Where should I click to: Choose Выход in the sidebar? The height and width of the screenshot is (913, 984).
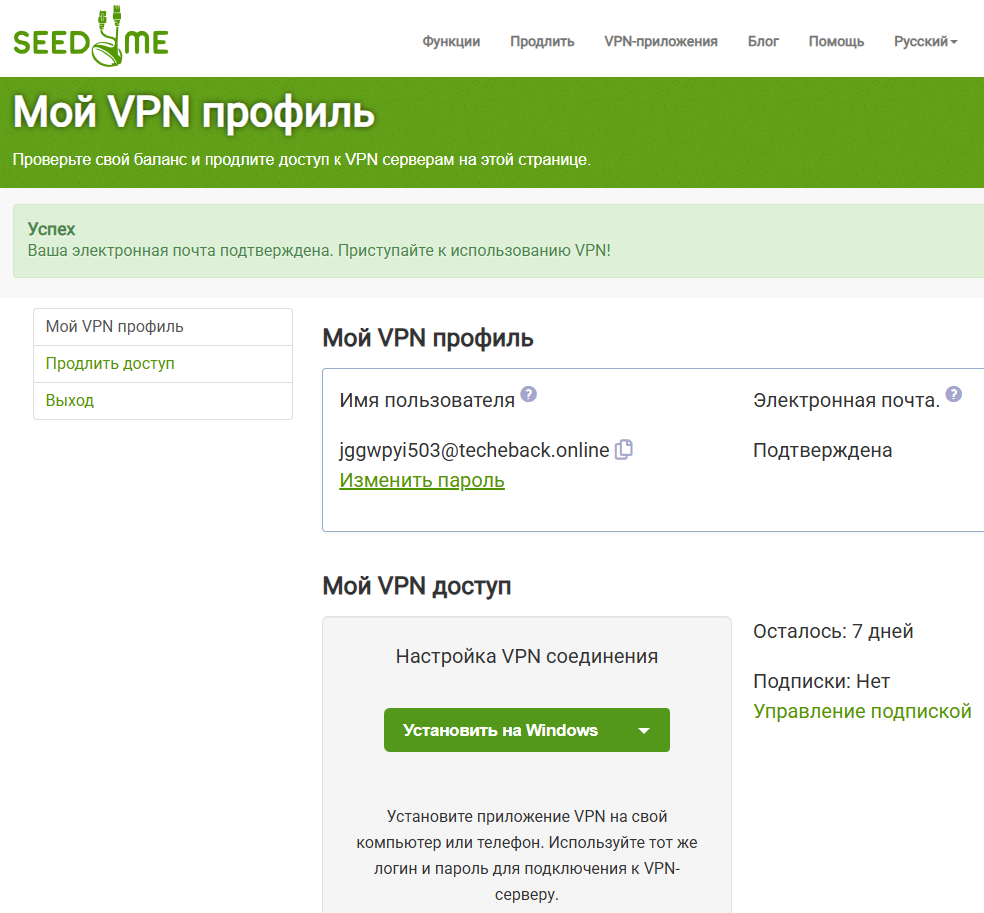[163, 401]
